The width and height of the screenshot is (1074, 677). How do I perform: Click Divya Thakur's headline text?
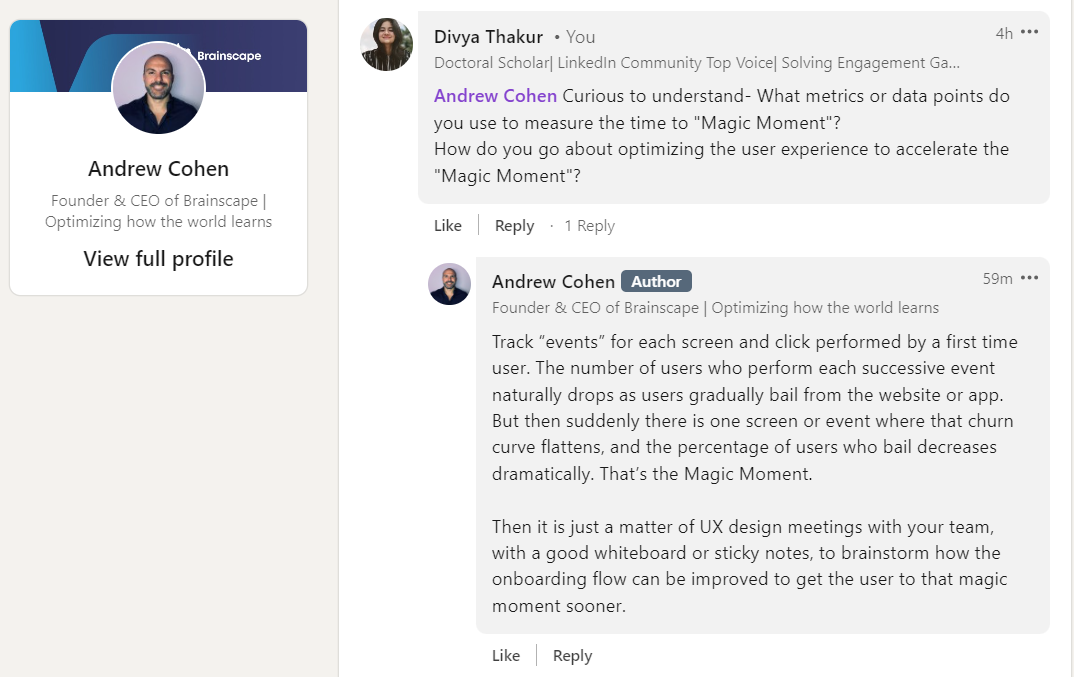coord(697,63)
